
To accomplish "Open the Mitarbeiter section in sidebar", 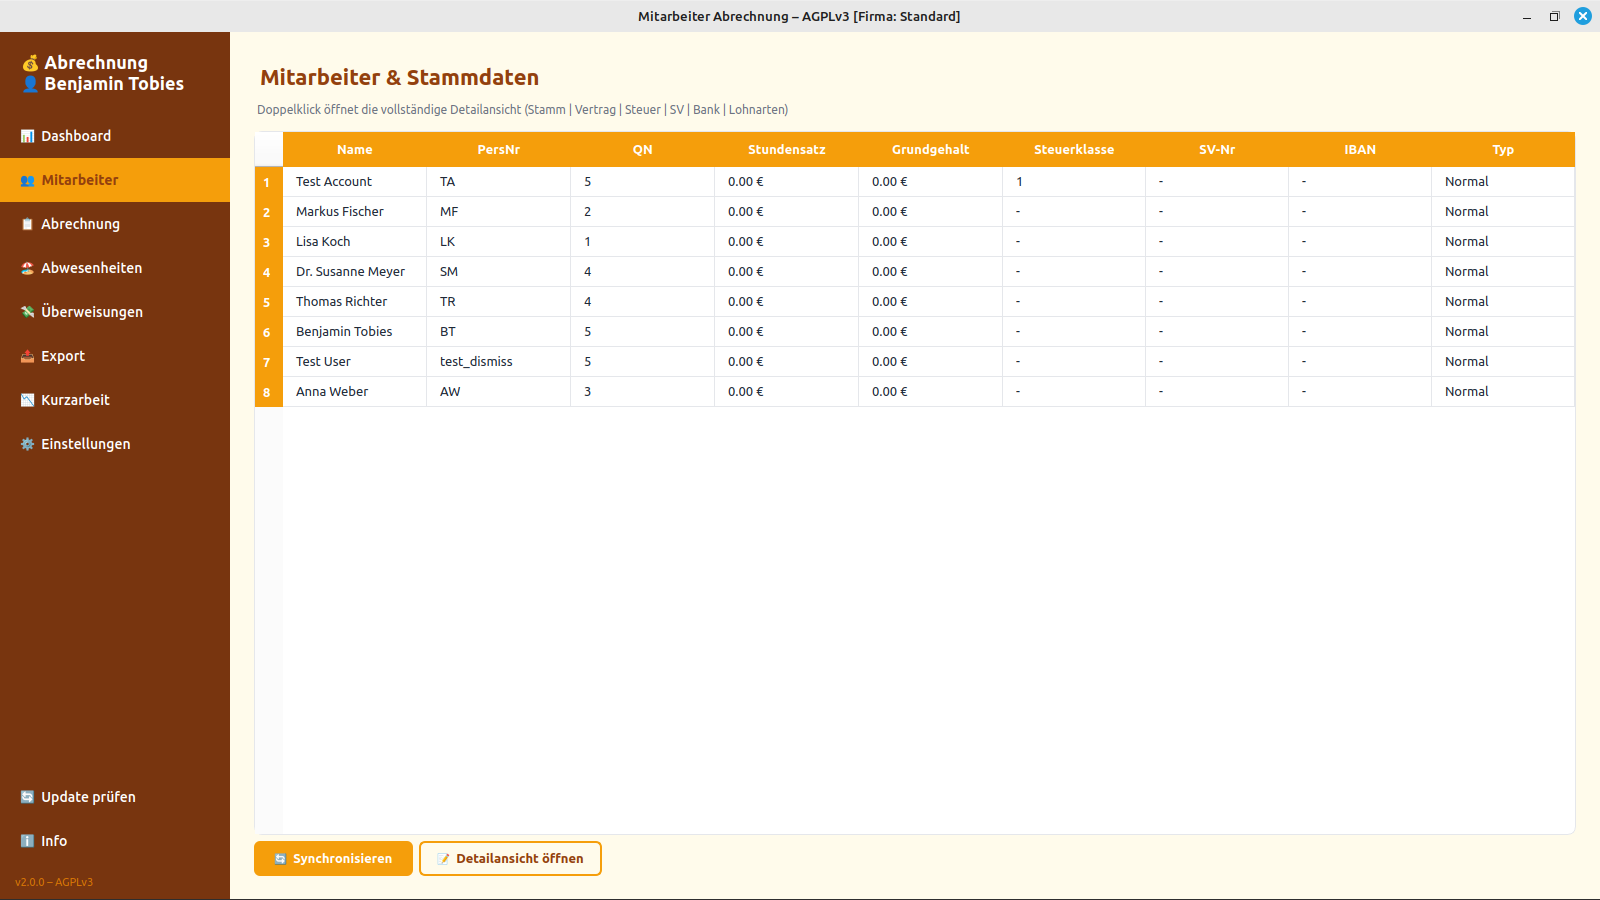I will click(80, 180).
